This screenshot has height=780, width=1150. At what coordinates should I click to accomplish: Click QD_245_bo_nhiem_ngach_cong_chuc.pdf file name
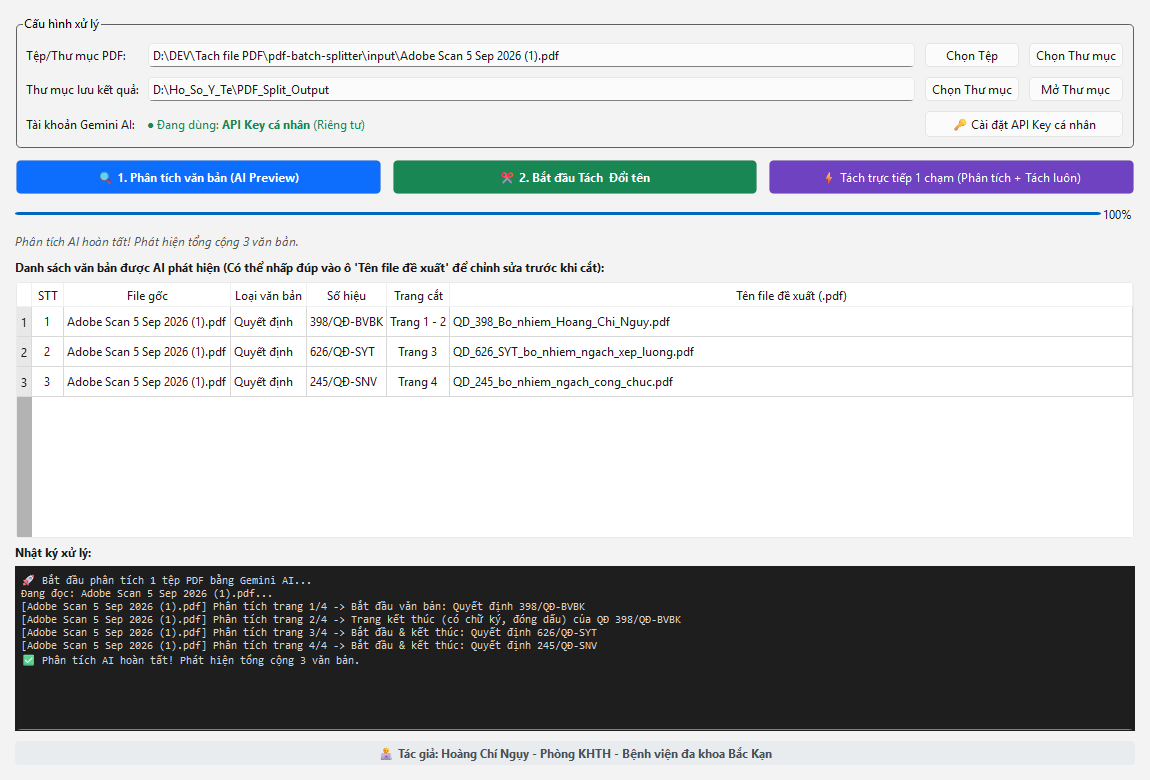(563, 382)
